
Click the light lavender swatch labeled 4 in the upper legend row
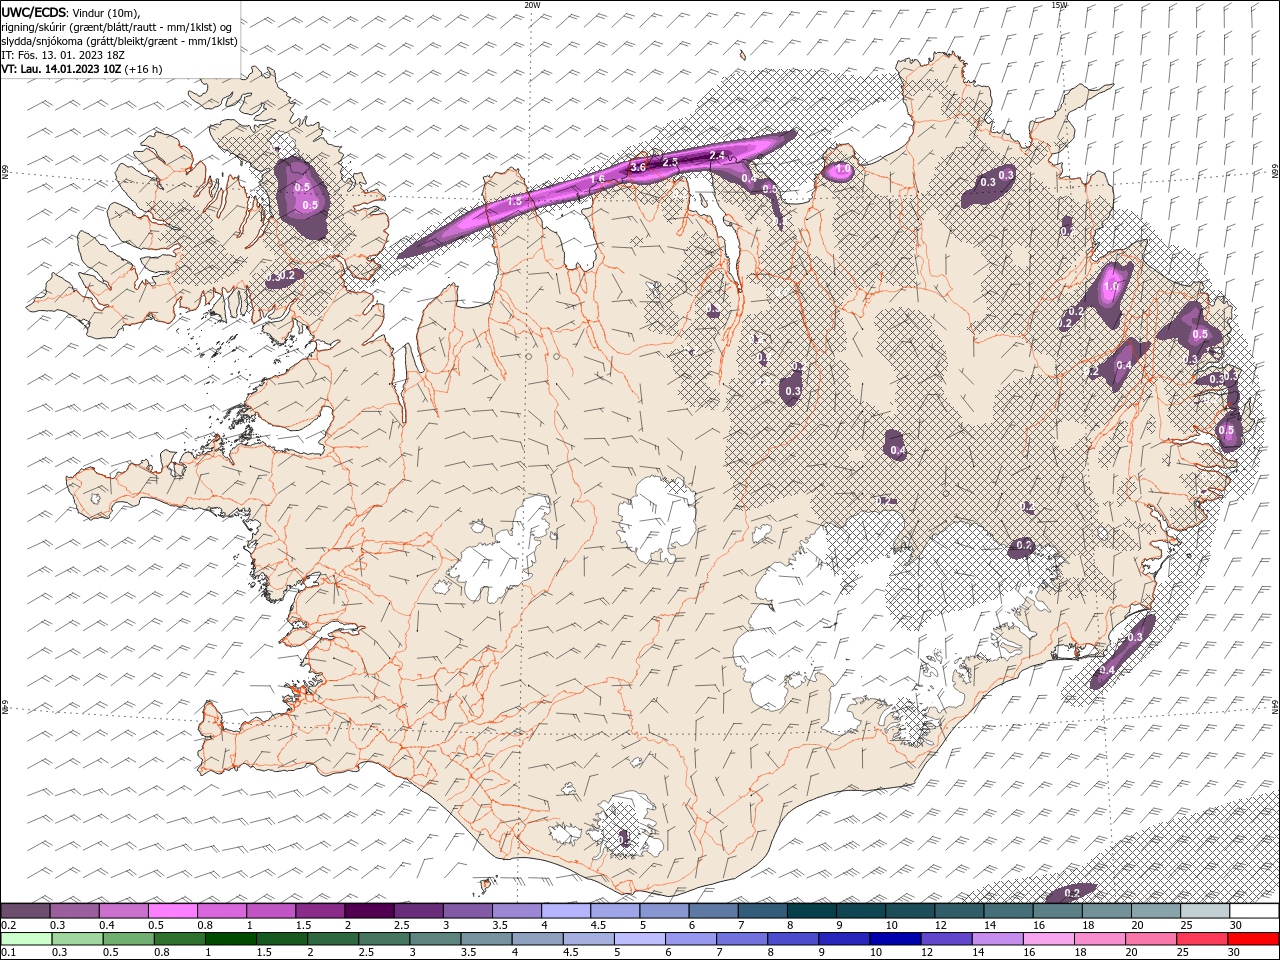click(x=566, y=911)
